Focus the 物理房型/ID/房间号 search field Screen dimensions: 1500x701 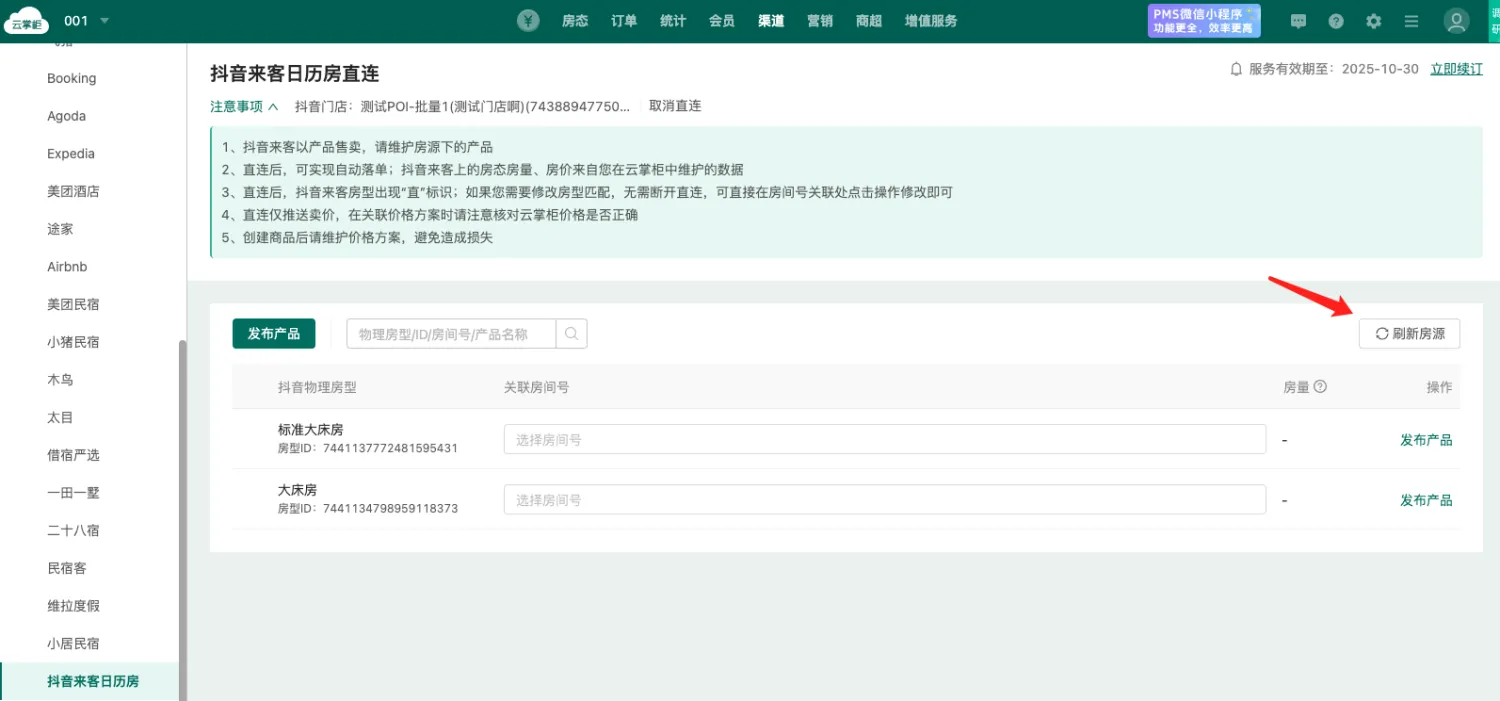451,334
